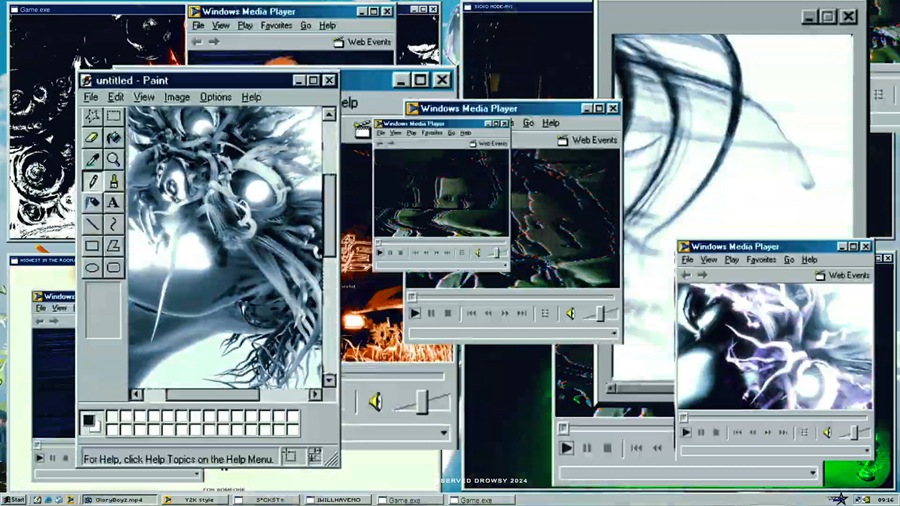The height and width of the screenshot is (506, 900).
Task: Activate the Magnifier tool in Paint
Action: (x=114, y=159)
